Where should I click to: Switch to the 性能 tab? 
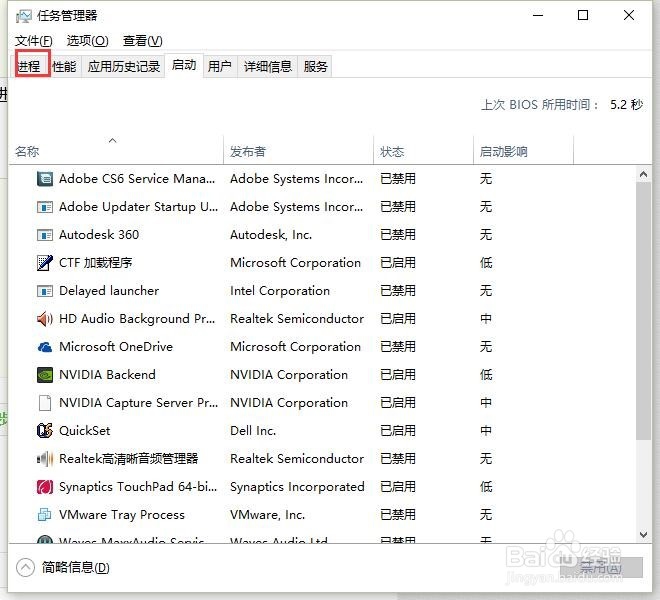[64, 66]
